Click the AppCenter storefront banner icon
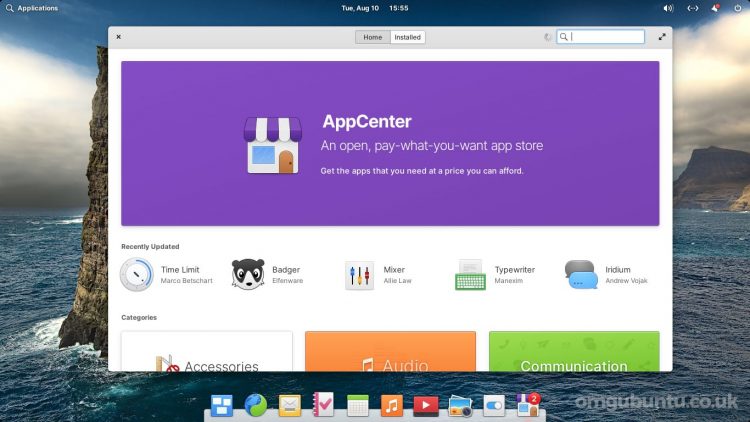This screenshot has height=422, width=750. (x=273, y=145)
